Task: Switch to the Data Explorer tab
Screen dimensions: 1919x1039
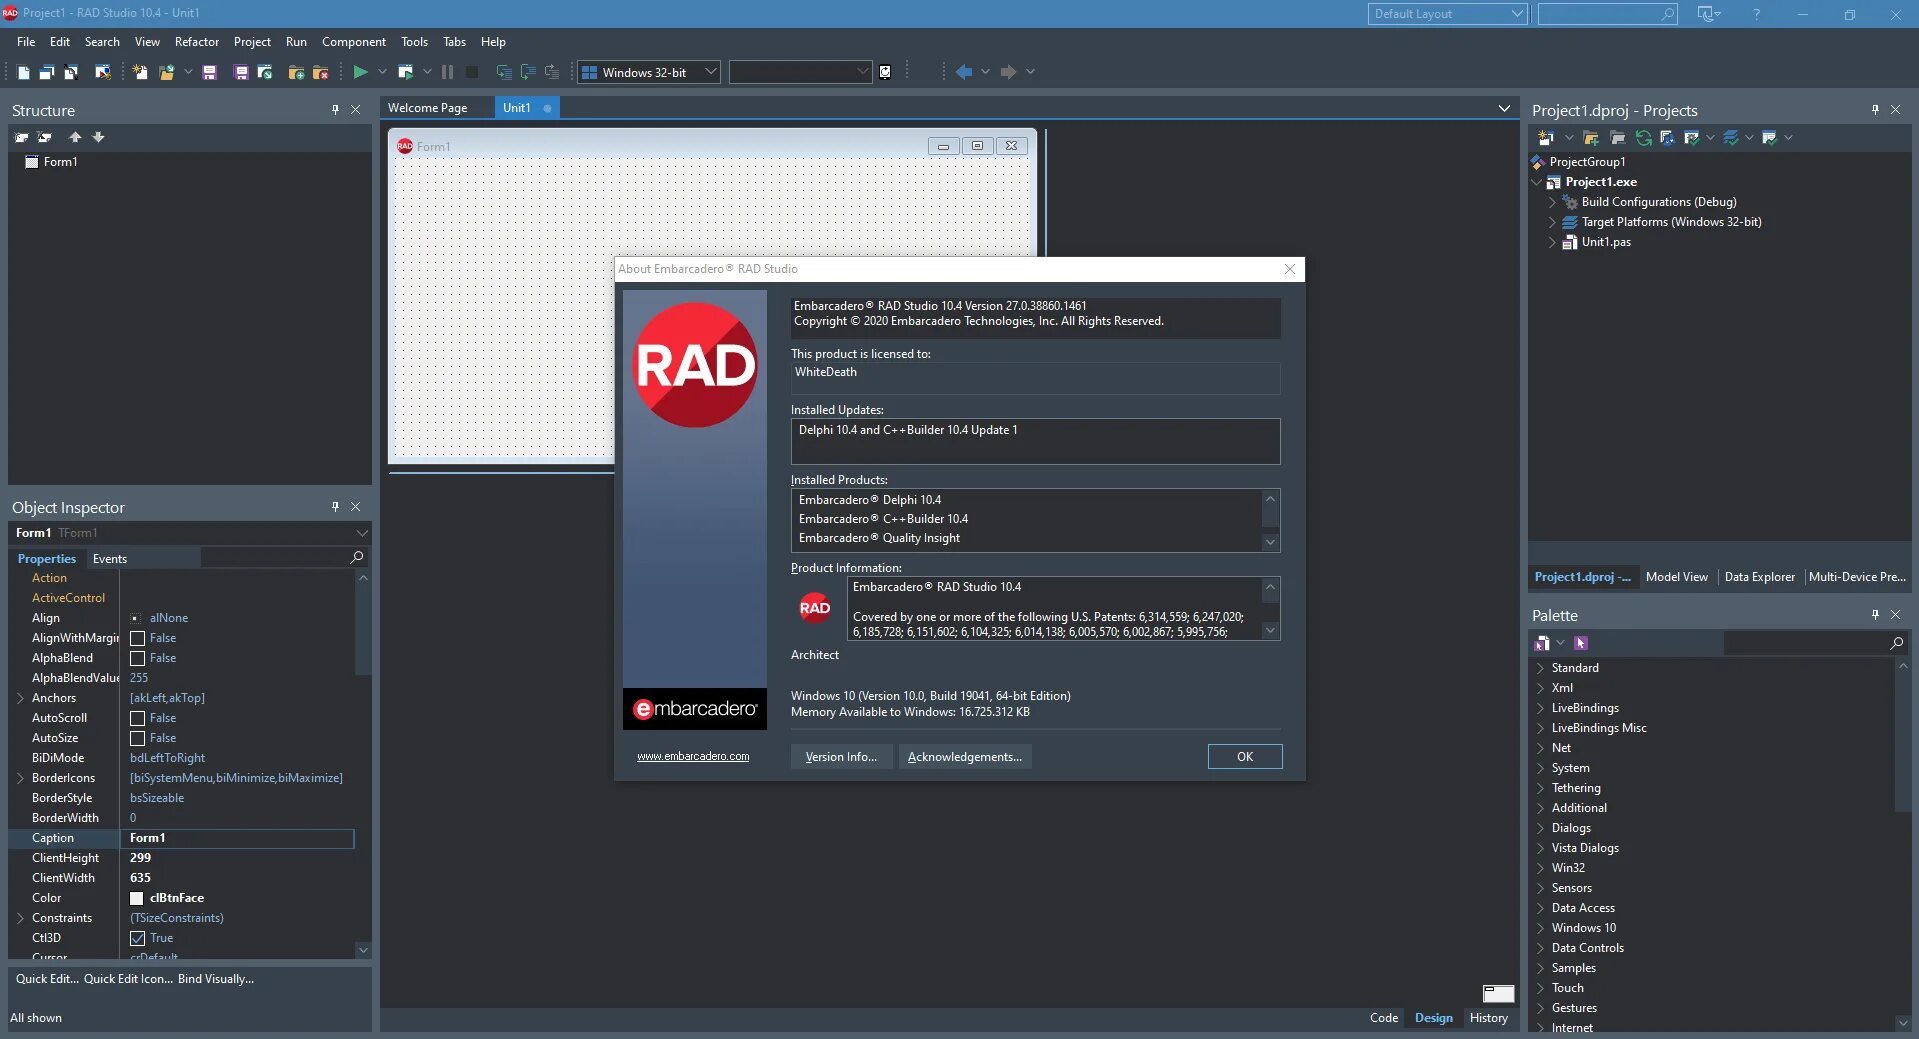Action: click(1760, 577)
